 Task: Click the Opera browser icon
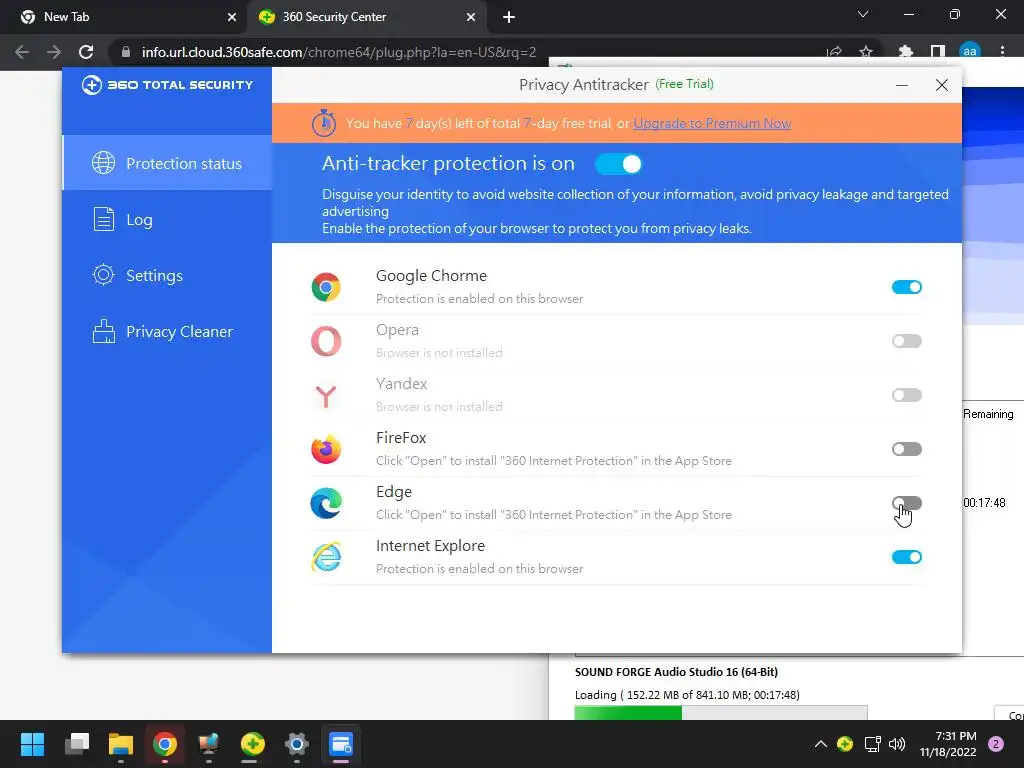coord(326,341)
